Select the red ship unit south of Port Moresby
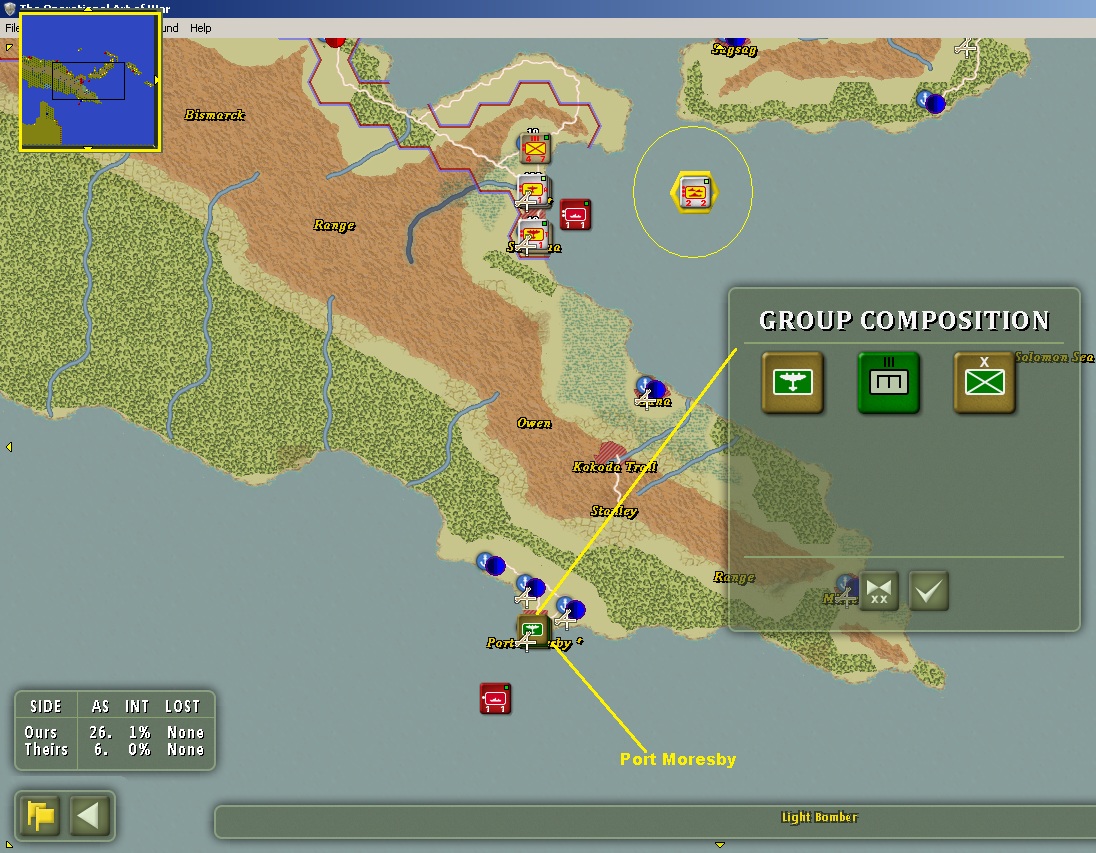1096x853 pixels. [x=495, y=698]
